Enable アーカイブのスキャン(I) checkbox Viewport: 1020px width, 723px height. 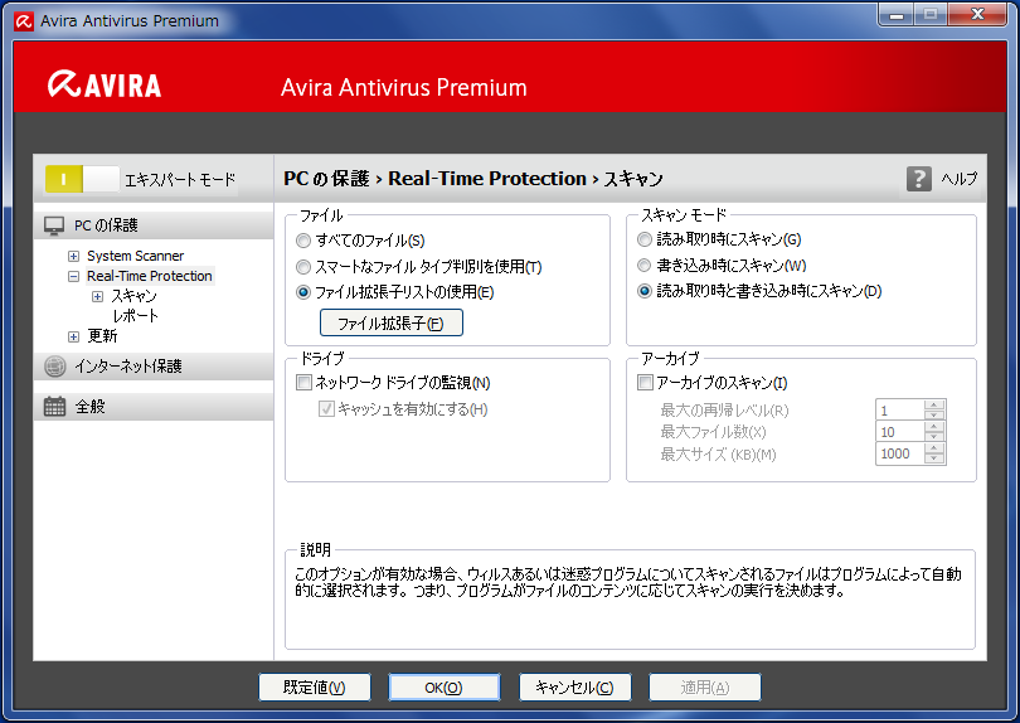(x=645, y=382)
